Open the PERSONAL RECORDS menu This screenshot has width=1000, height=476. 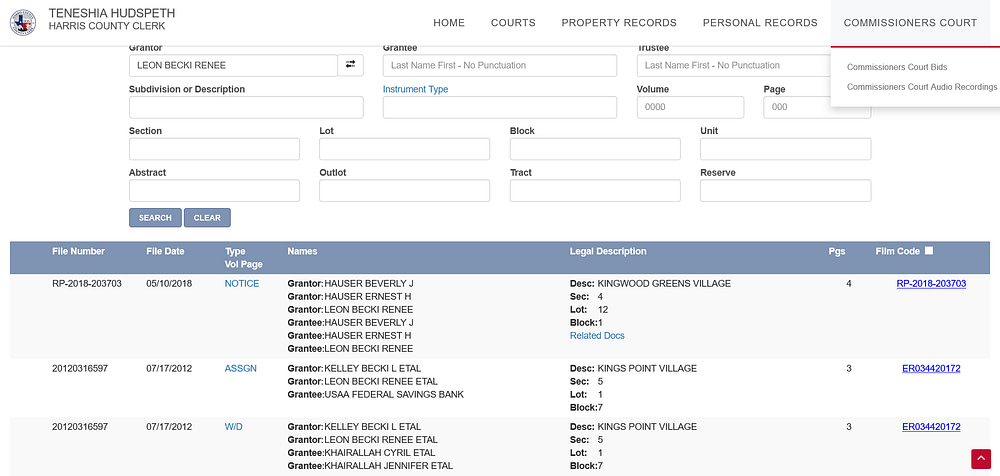point(760,23)
